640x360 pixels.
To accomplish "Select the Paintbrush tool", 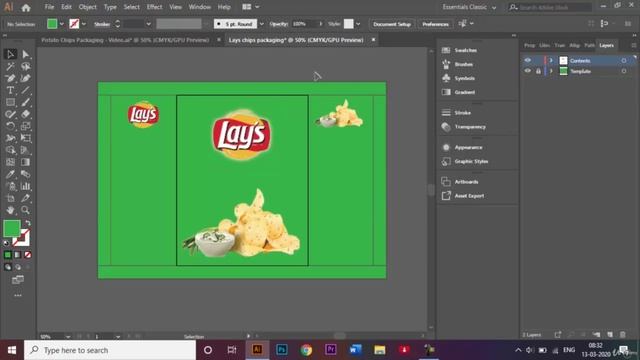I will (25, 102).
